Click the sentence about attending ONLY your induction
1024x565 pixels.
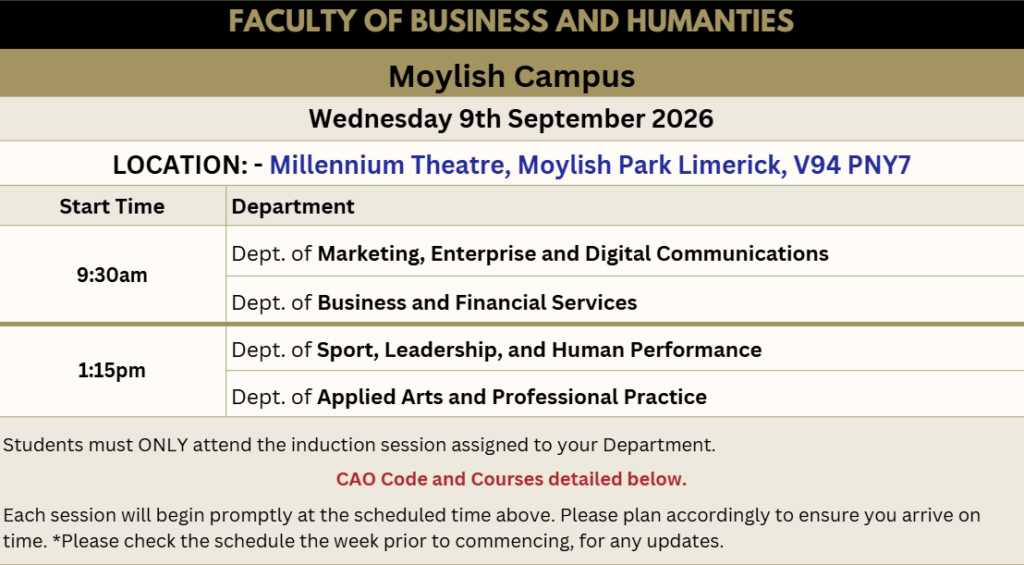coord(359,445)
